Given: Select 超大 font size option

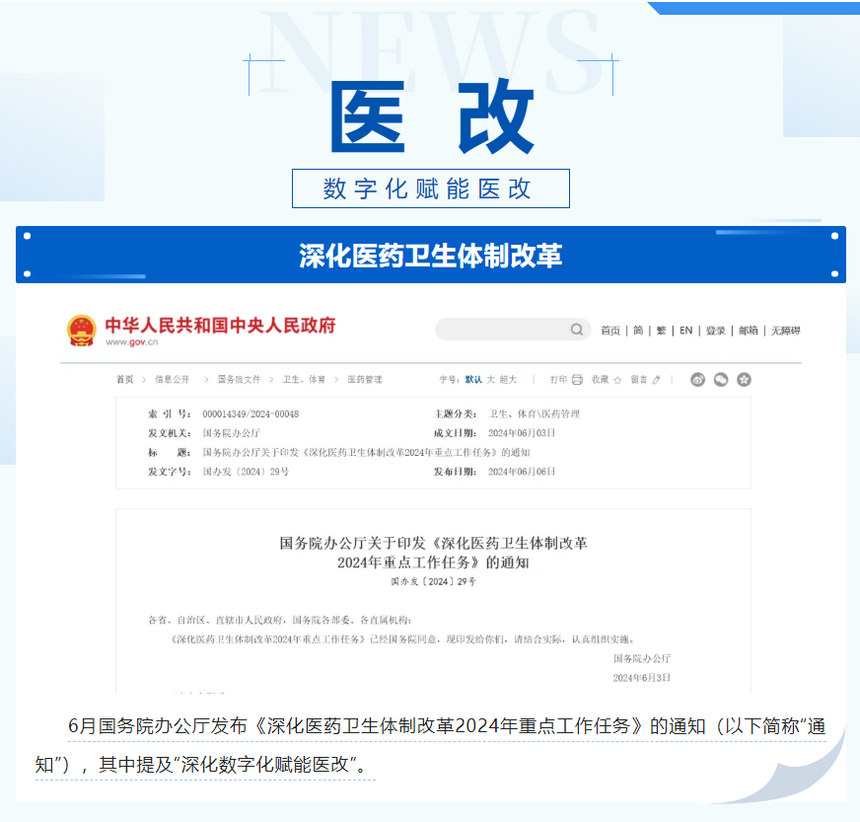Looking at the screenshot, I should (508, 379).
